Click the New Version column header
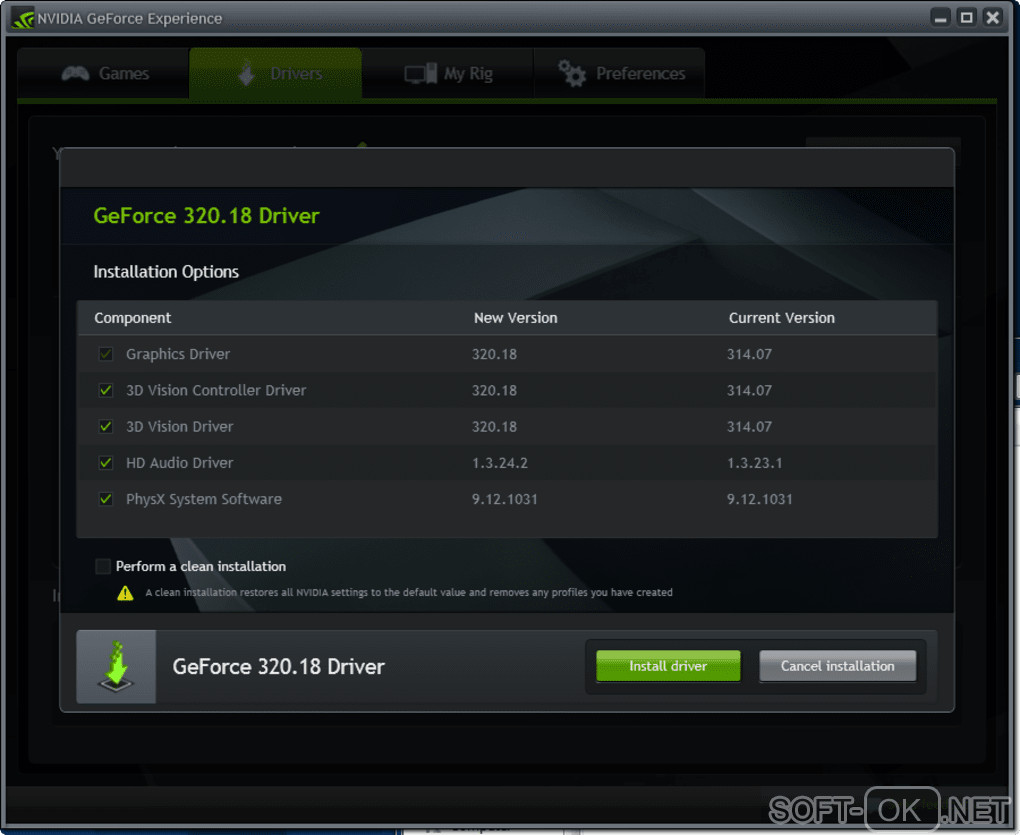 pos(515,318)
